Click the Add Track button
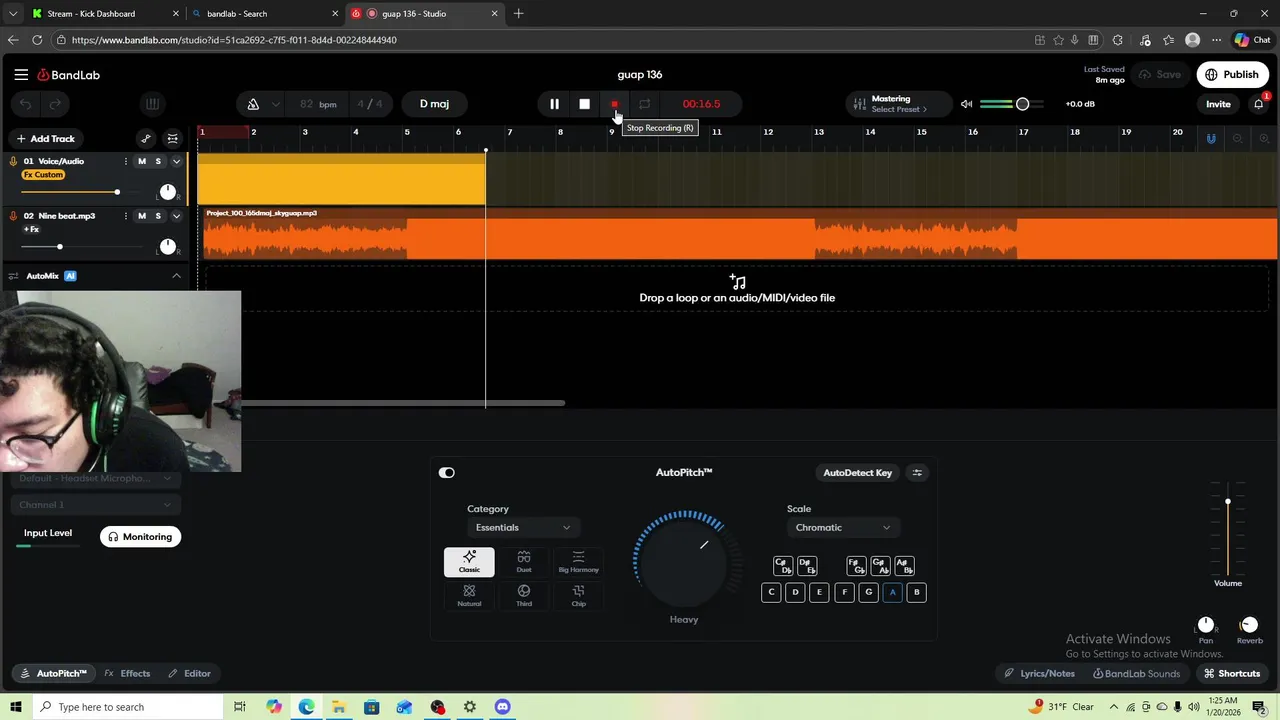This screenshot has width=1280, height=720. point(45,139)
